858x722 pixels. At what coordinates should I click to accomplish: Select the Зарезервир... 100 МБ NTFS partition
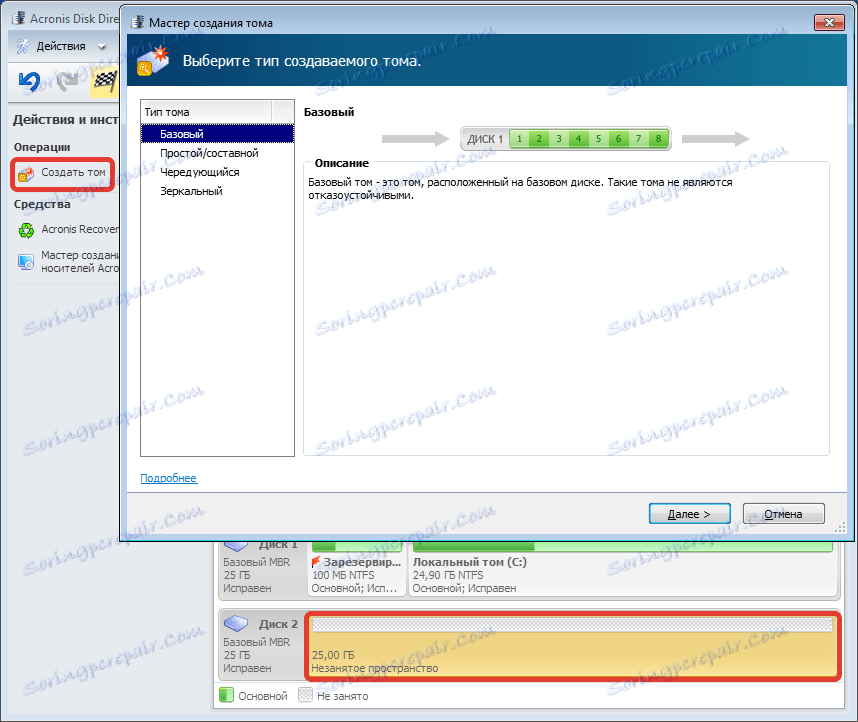click(357, 568)
